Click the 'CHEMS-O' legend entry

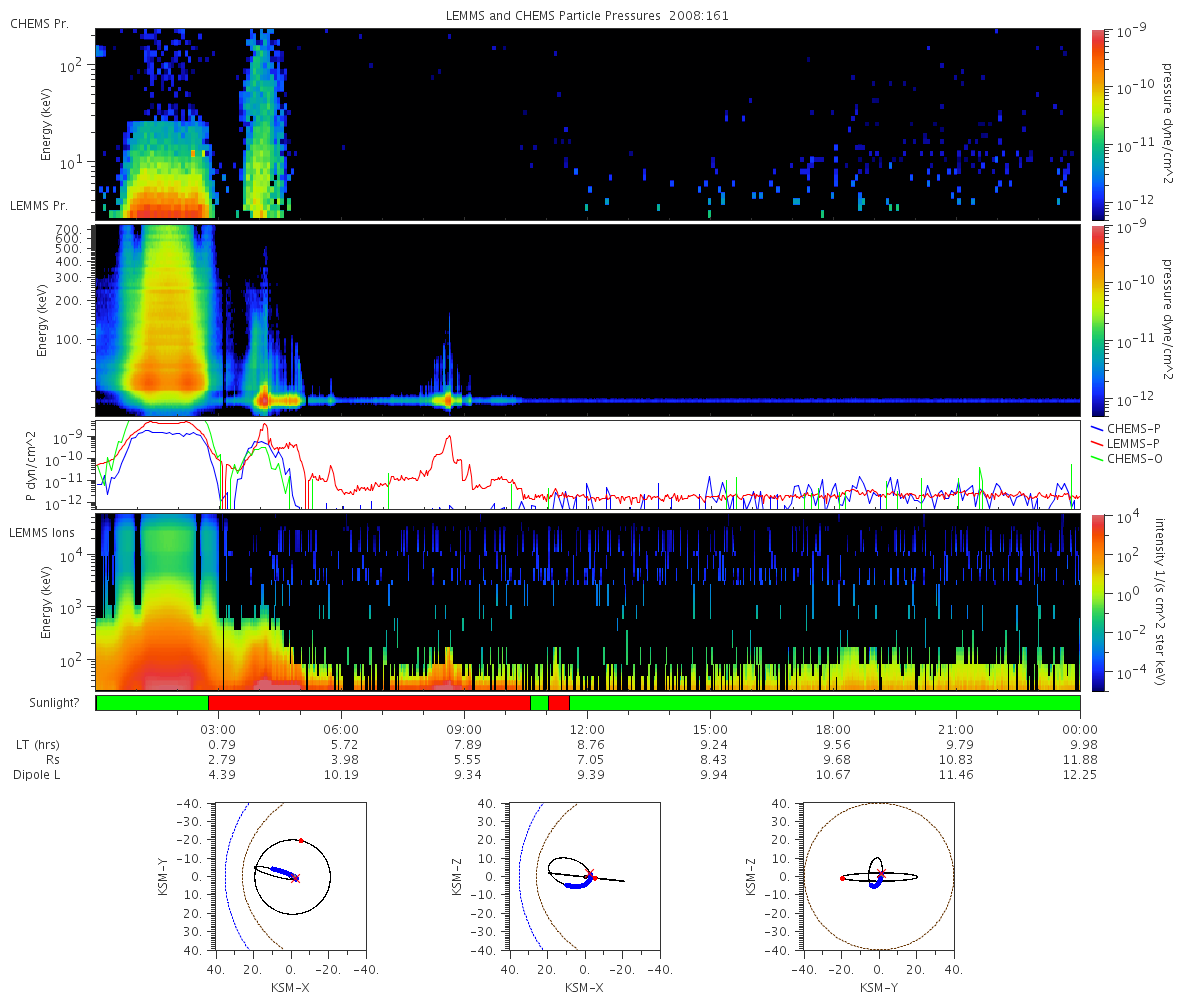pos(1134,458)
